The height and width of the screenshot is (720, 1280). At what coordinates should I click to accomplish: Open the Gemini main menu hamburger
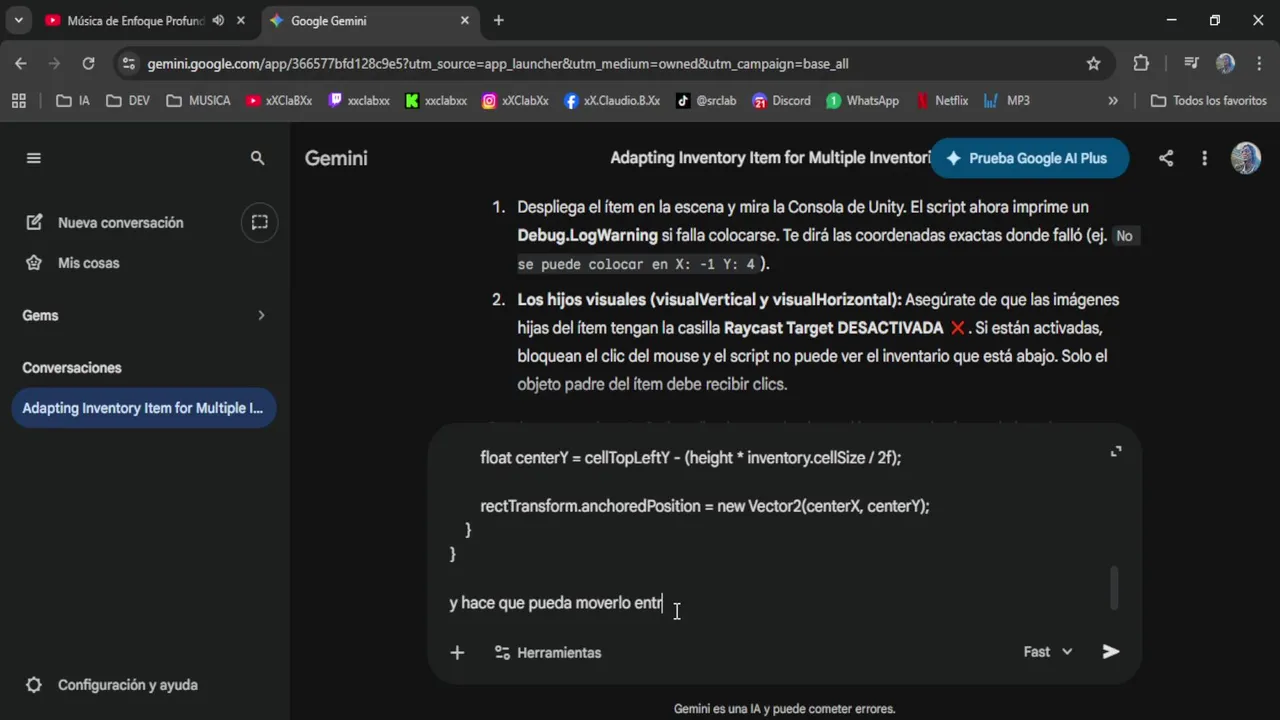pos(34,158)
